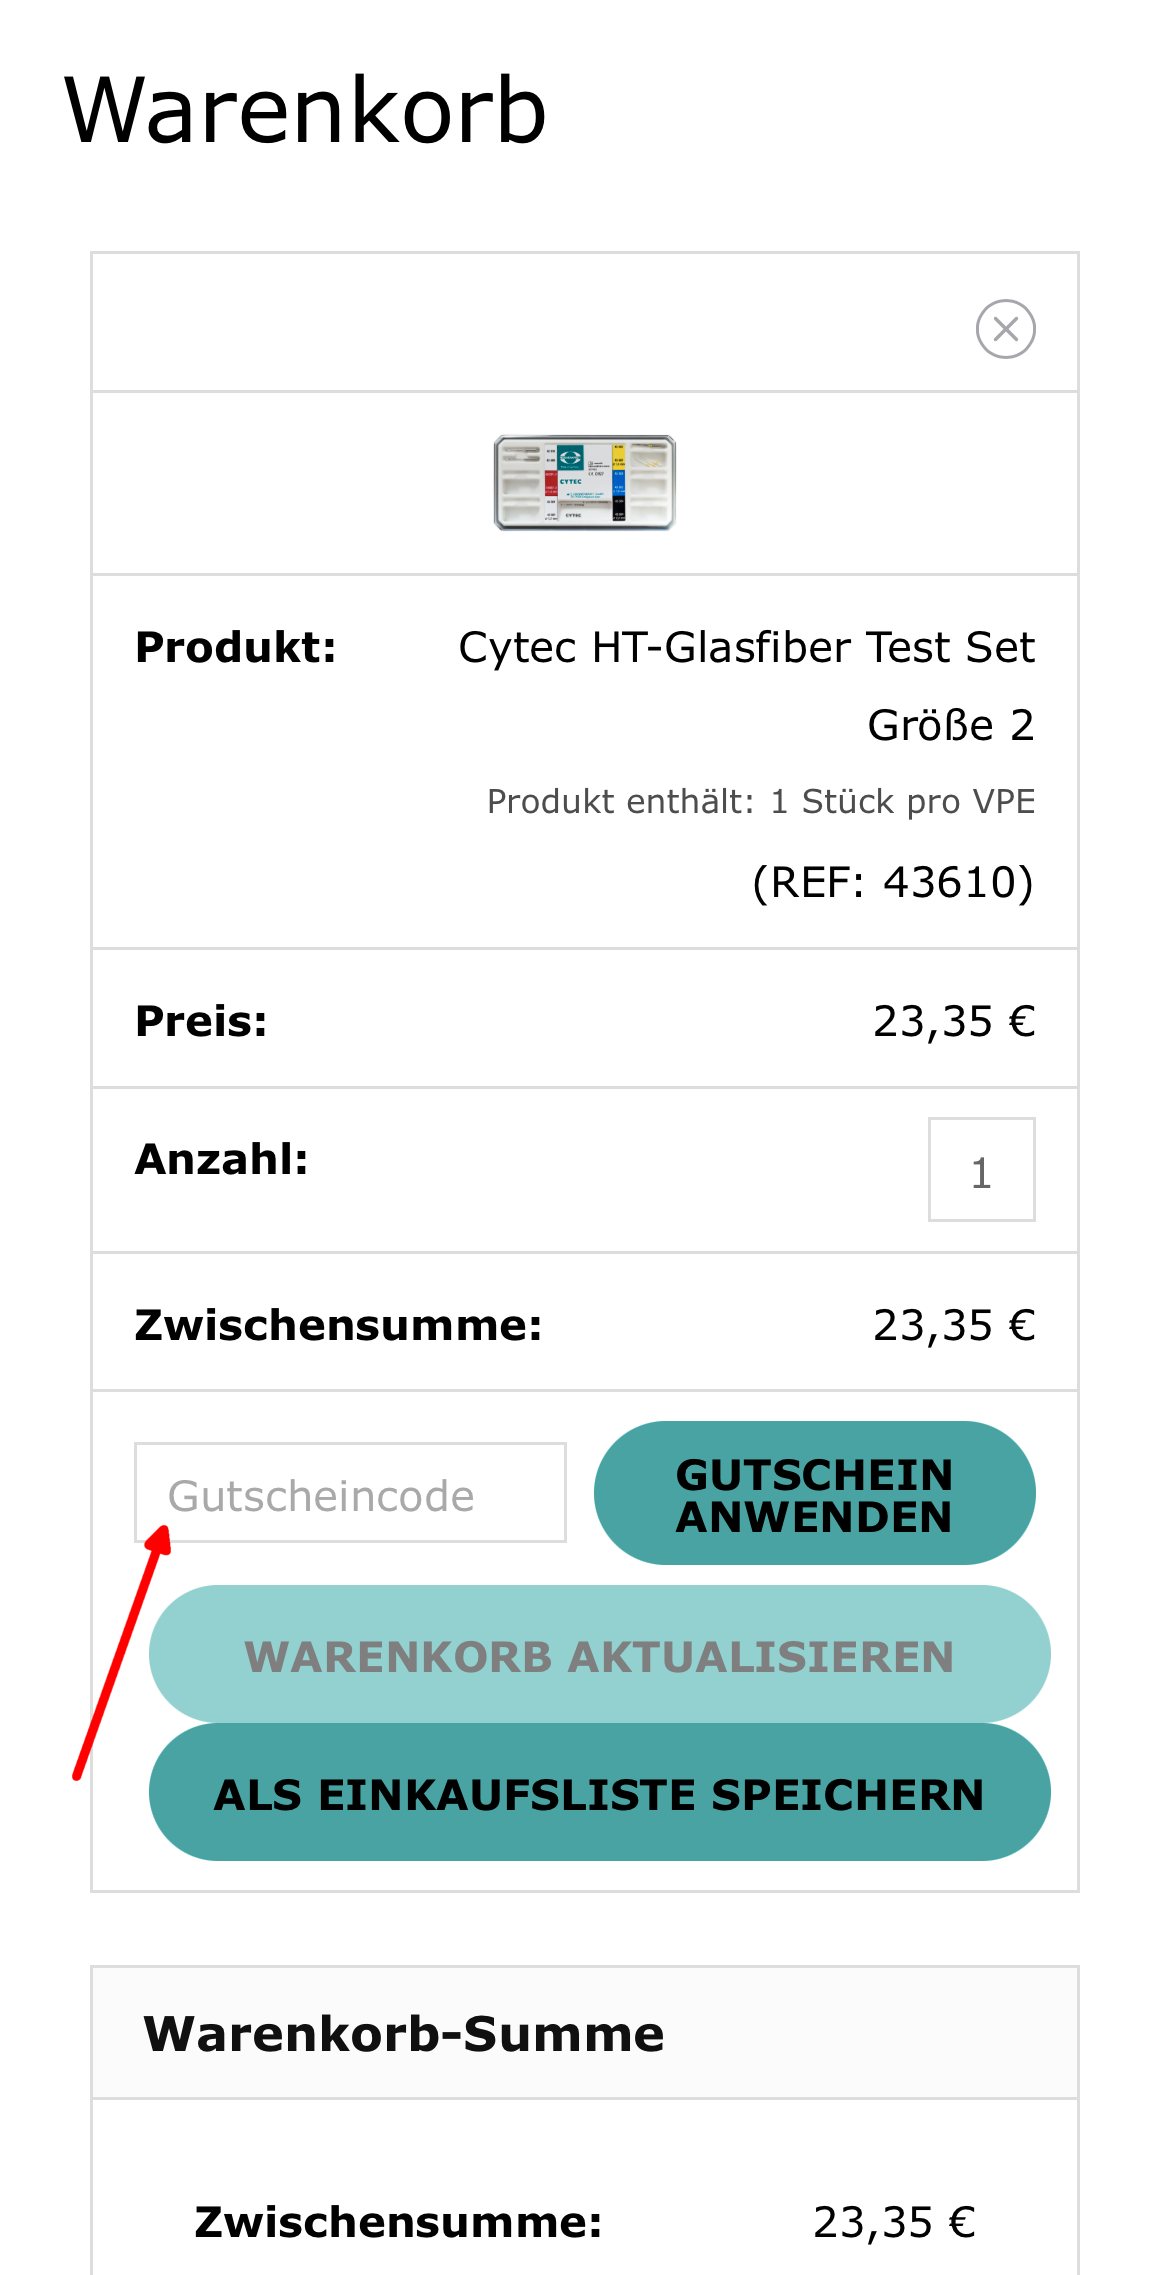Click the Produkt: row label
Screen dimensions: 1170x2275
[236, 647]
